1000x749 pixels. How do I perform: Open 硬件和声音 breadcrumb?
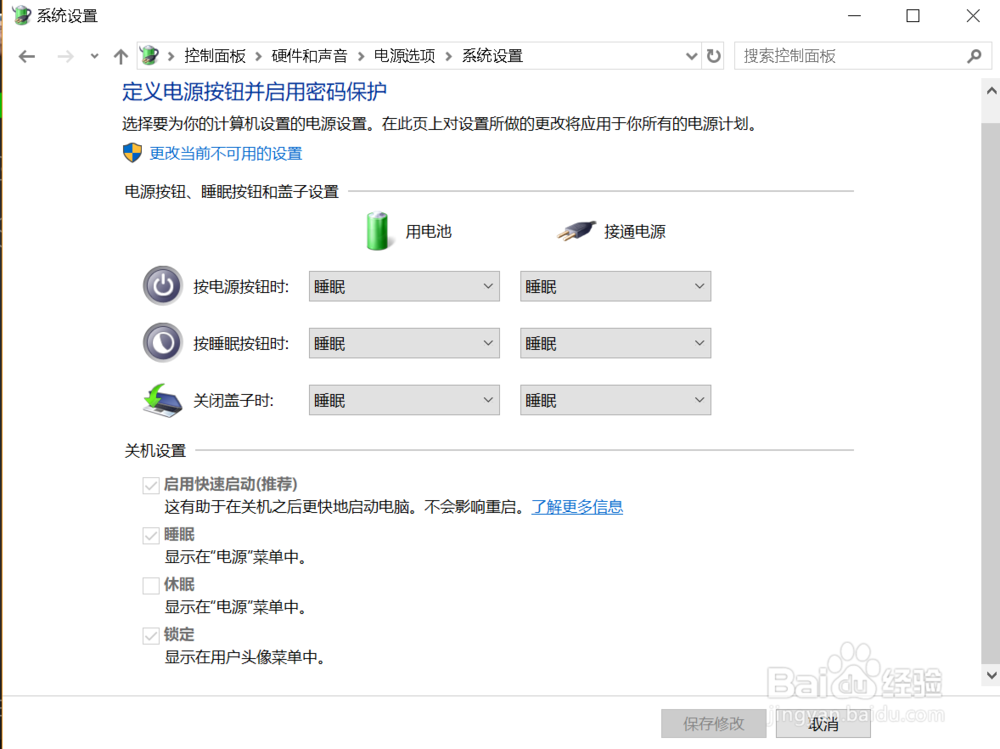click(x=309, y=56)
